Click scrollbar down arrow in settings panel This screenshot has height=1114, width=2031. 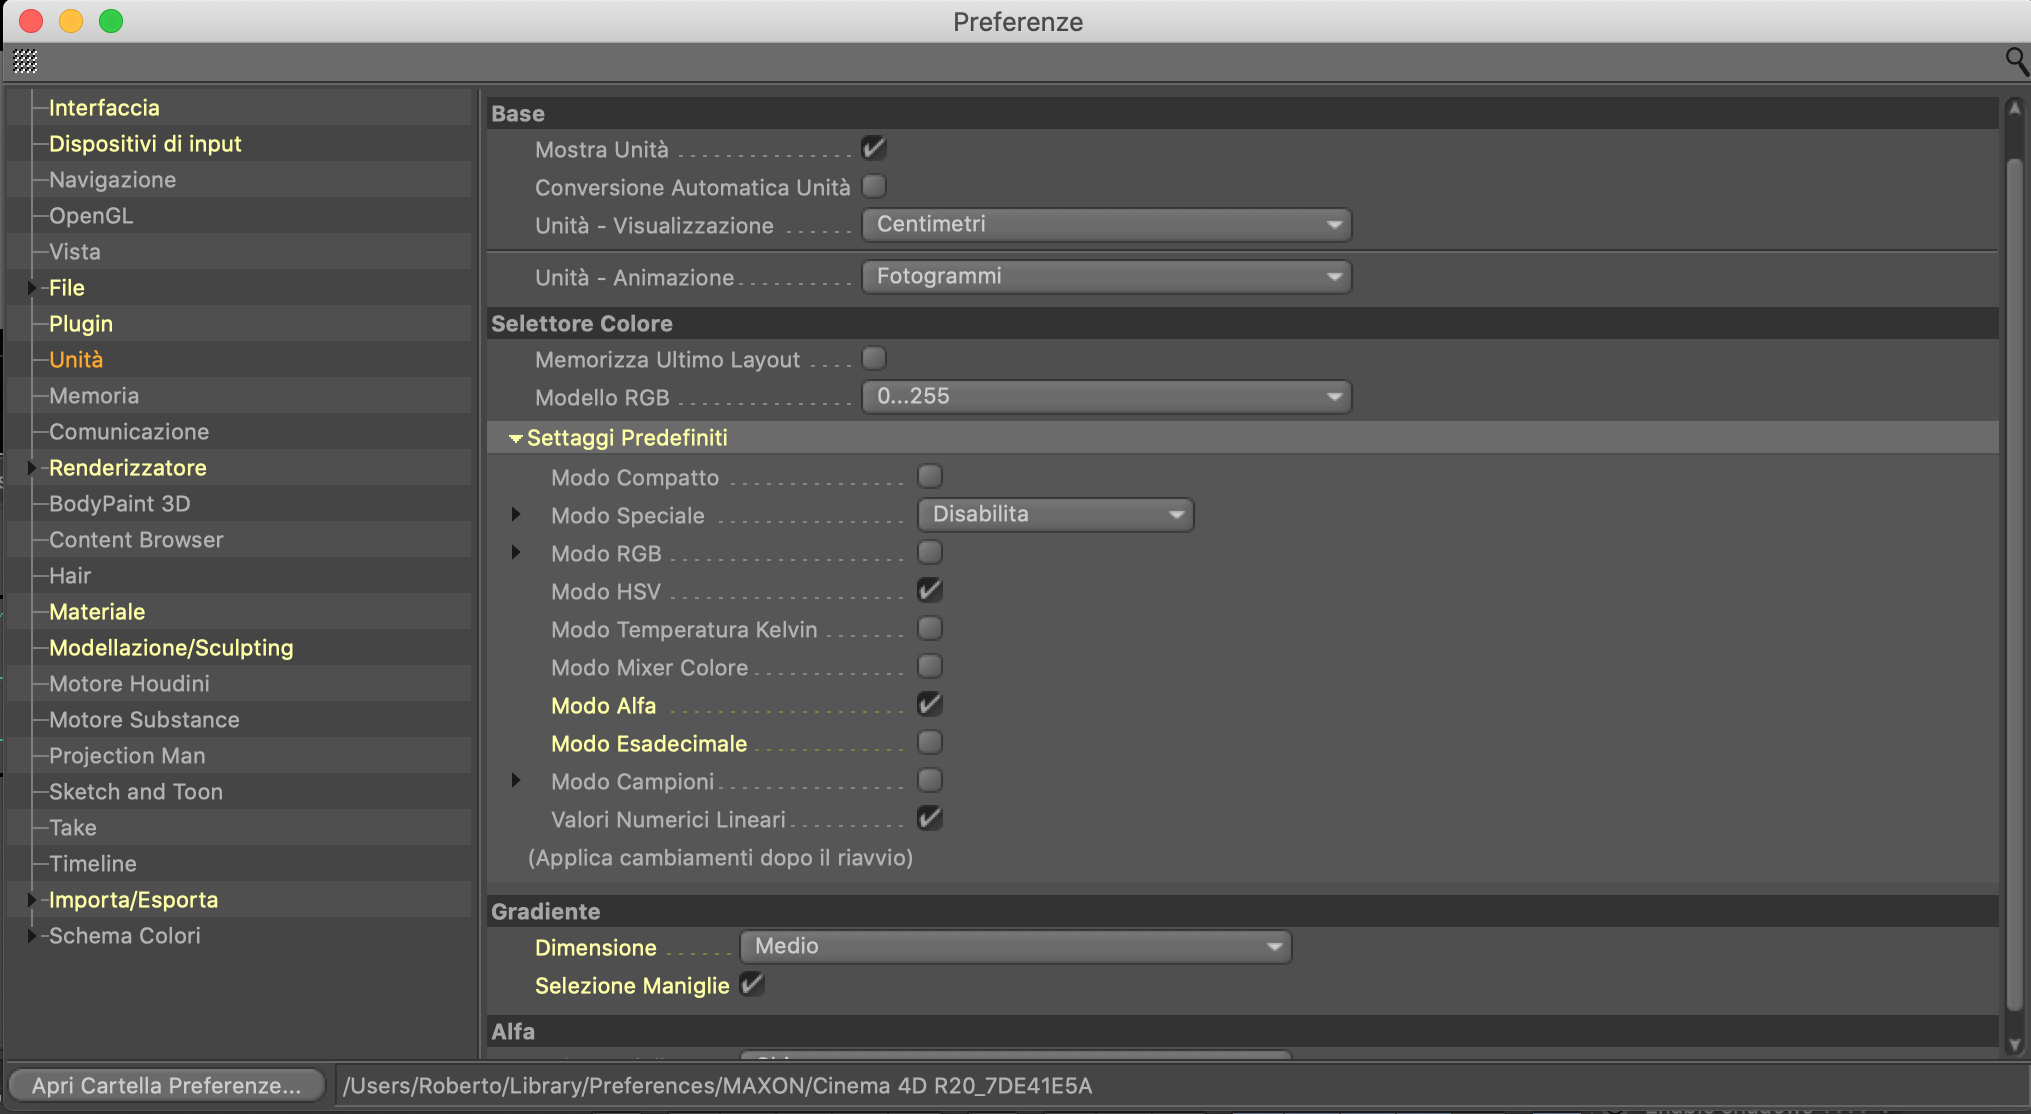point(2014,1045)
